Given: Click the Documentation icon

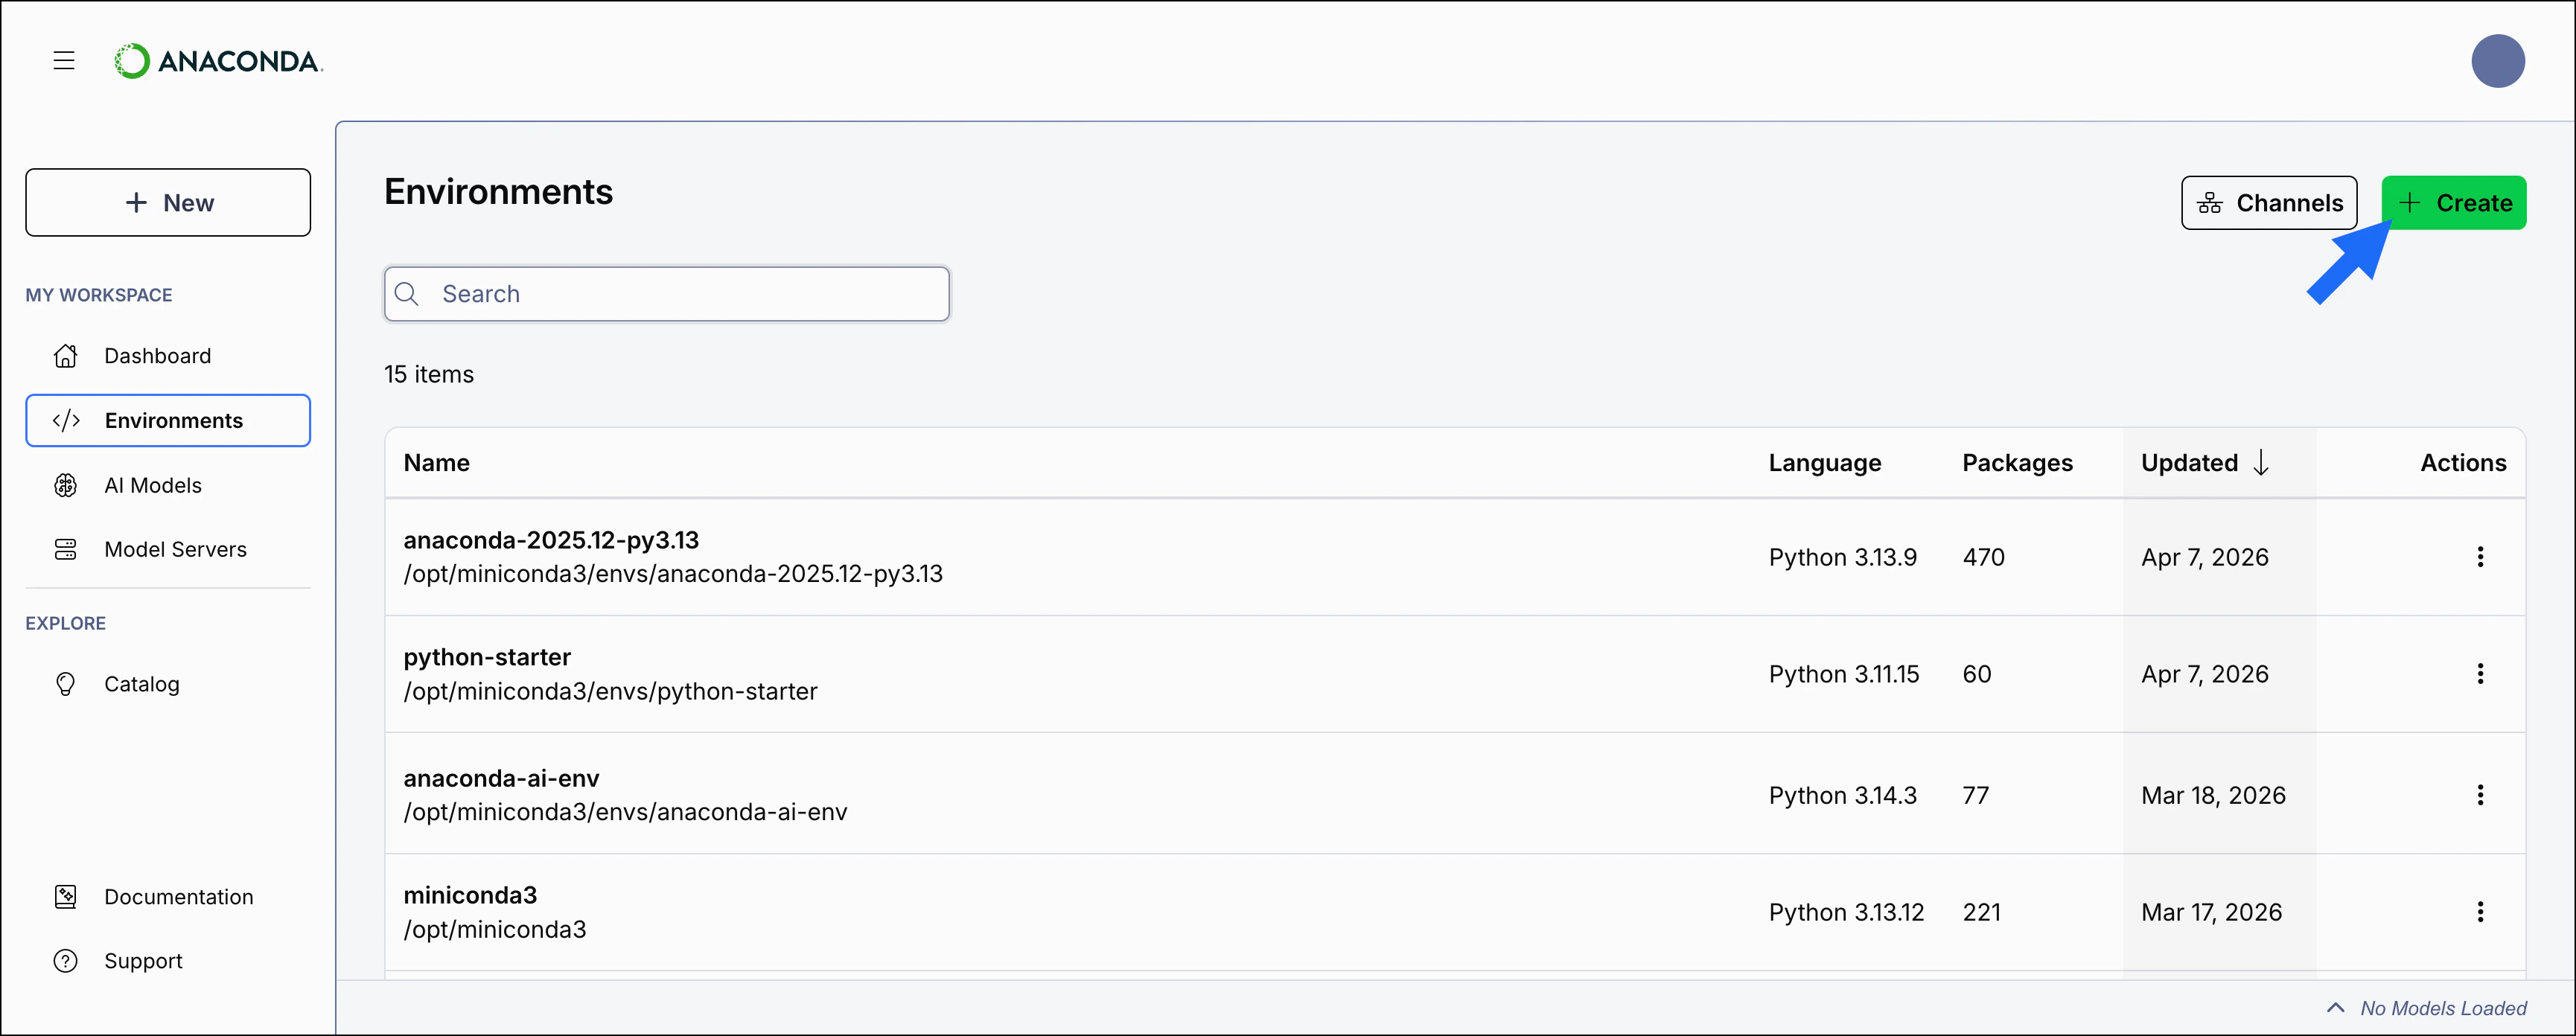Looking at the screenshot, I should pyautogui.click(x=65, y=897).
